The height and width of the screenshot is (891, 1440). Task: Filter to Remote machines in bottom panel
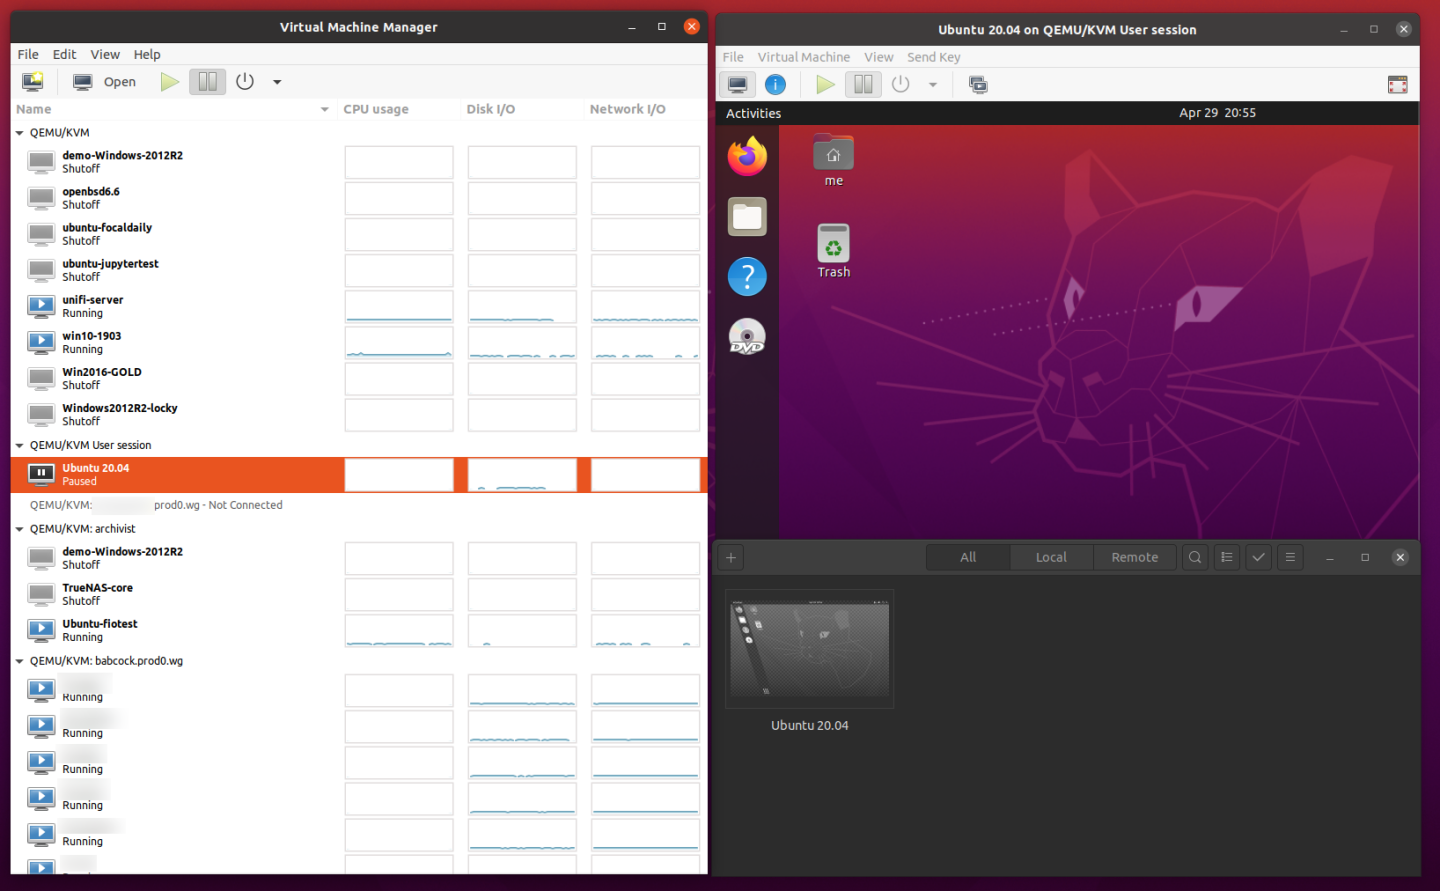pyautogui.click(x=1135, y=557)
